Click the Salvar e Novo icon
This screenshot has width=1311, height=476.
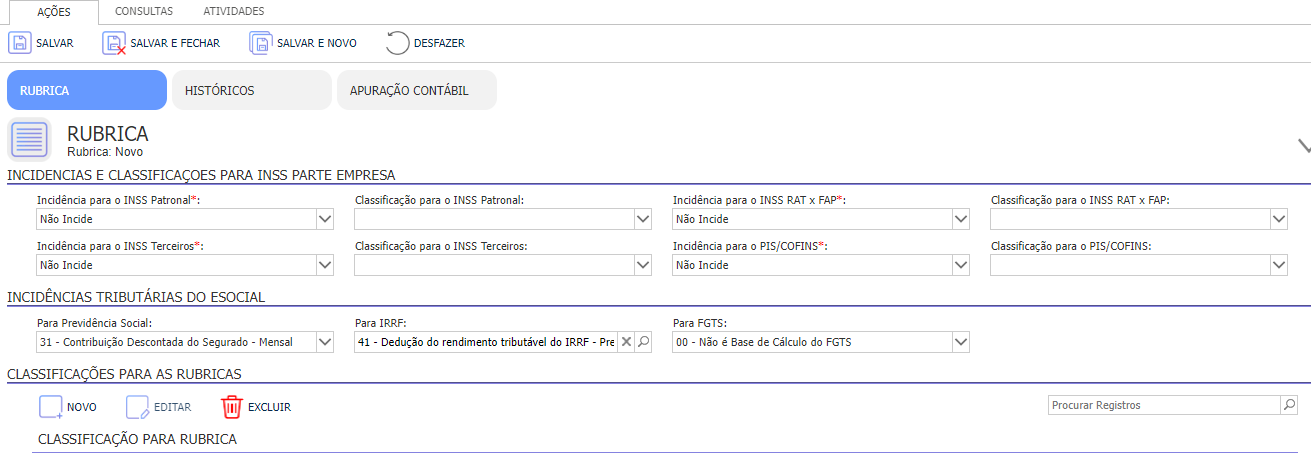[261, 43]
